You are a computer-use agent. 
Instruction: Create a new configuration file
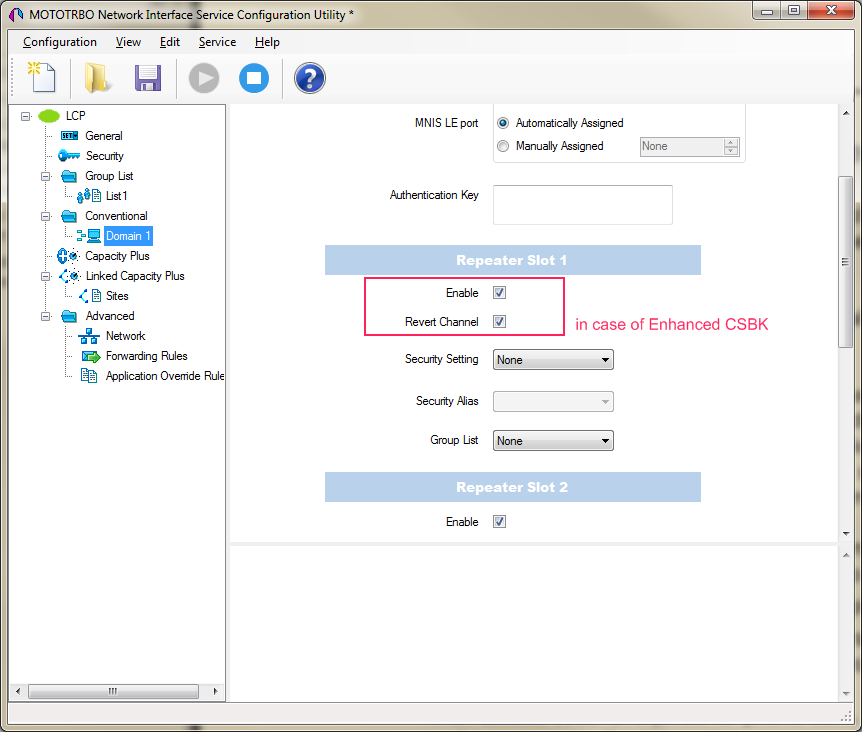coord(42,77)
